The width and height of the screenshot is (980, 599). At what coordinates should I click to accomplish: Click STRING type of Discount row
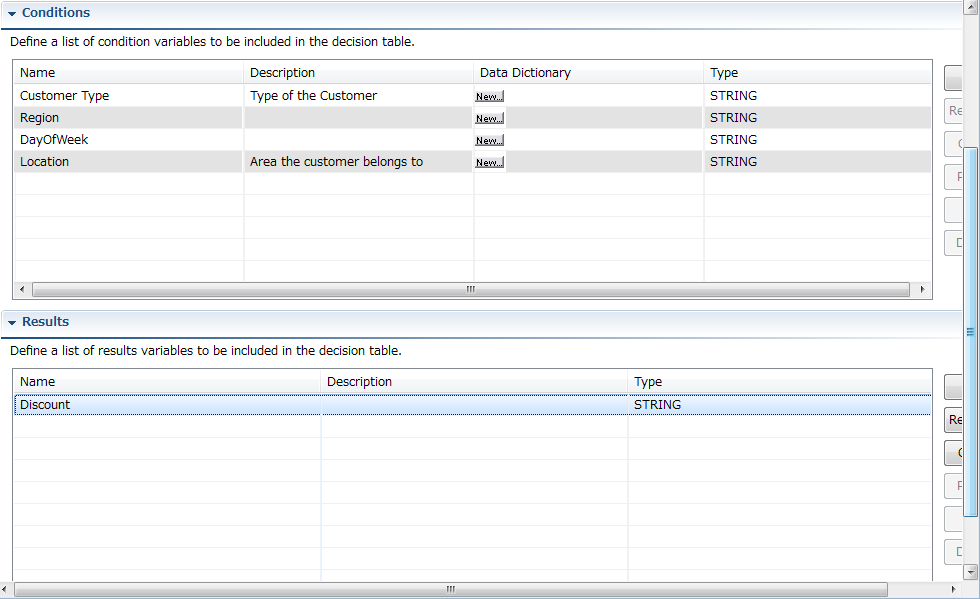779,405
